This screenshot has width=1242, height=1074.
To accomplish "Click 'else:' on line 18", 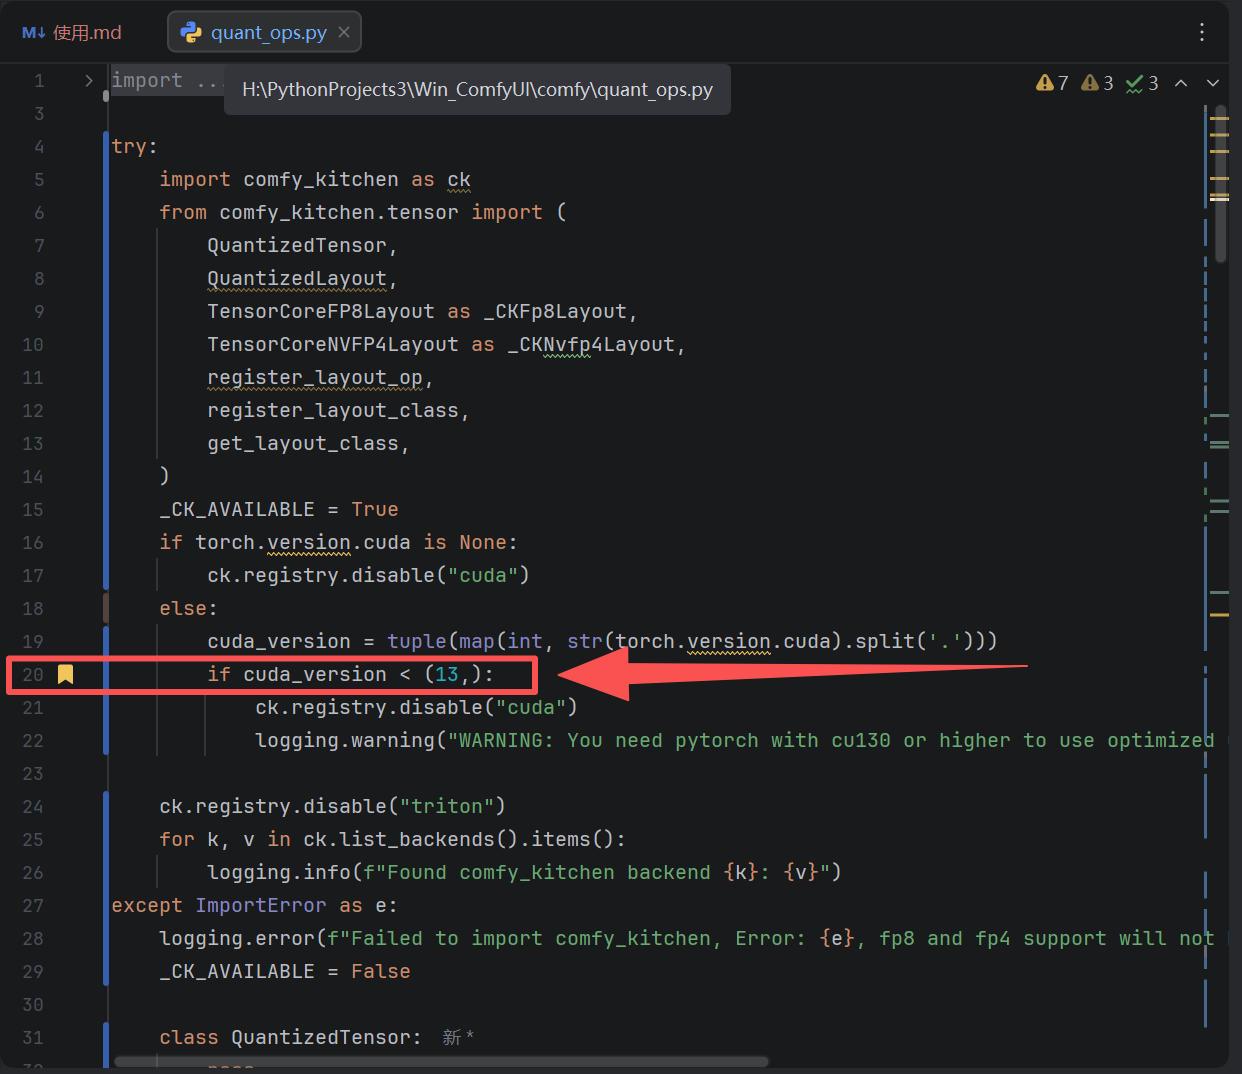I will point(188,608).
